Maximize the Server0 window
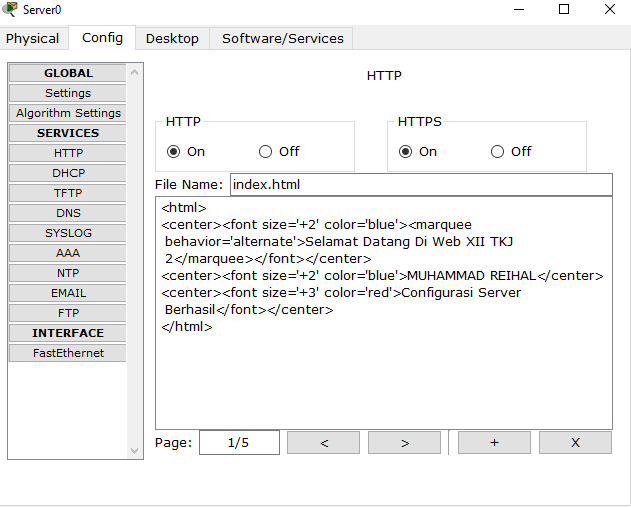Screen dimensions: 631x507 point(564,9)
